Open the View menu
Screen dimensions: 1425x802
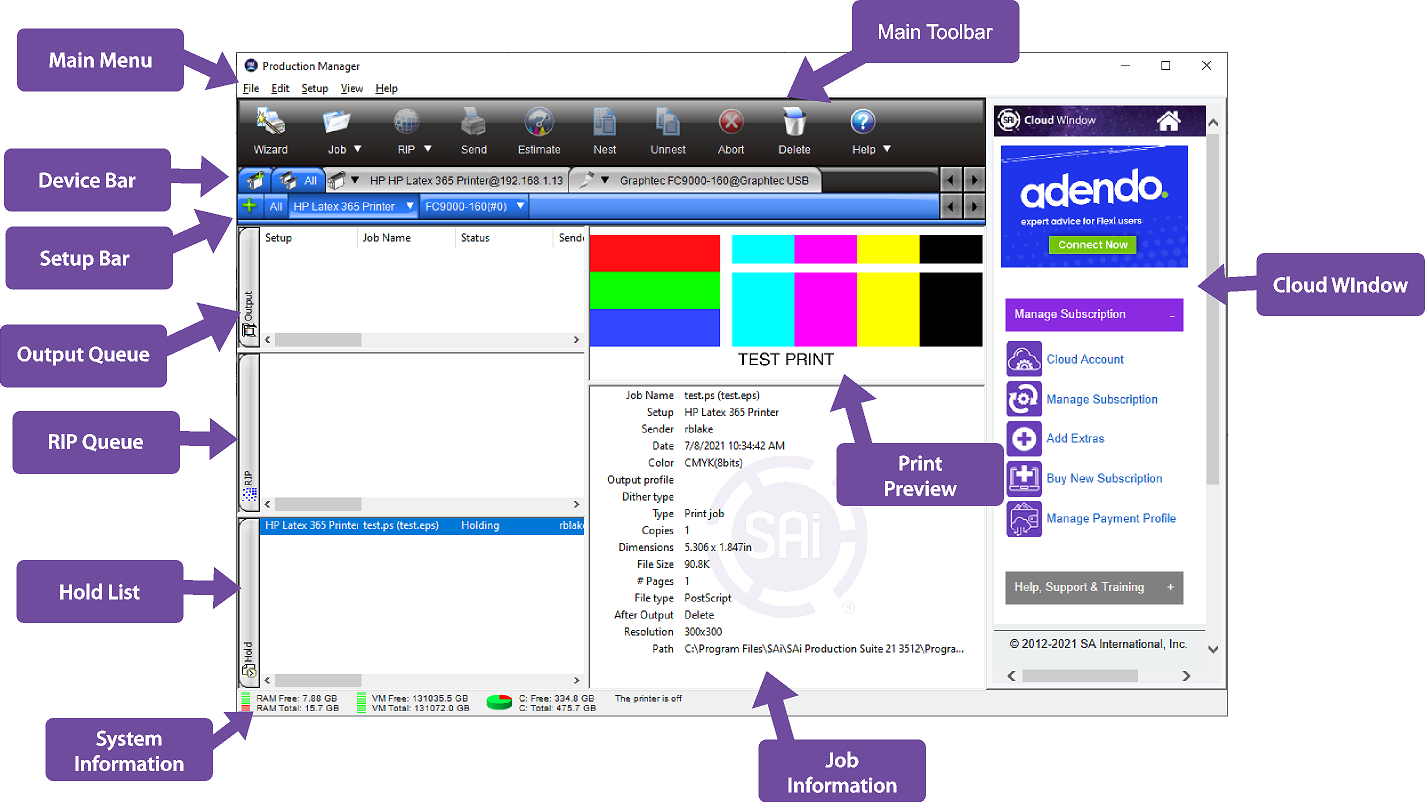click(352, 89)
